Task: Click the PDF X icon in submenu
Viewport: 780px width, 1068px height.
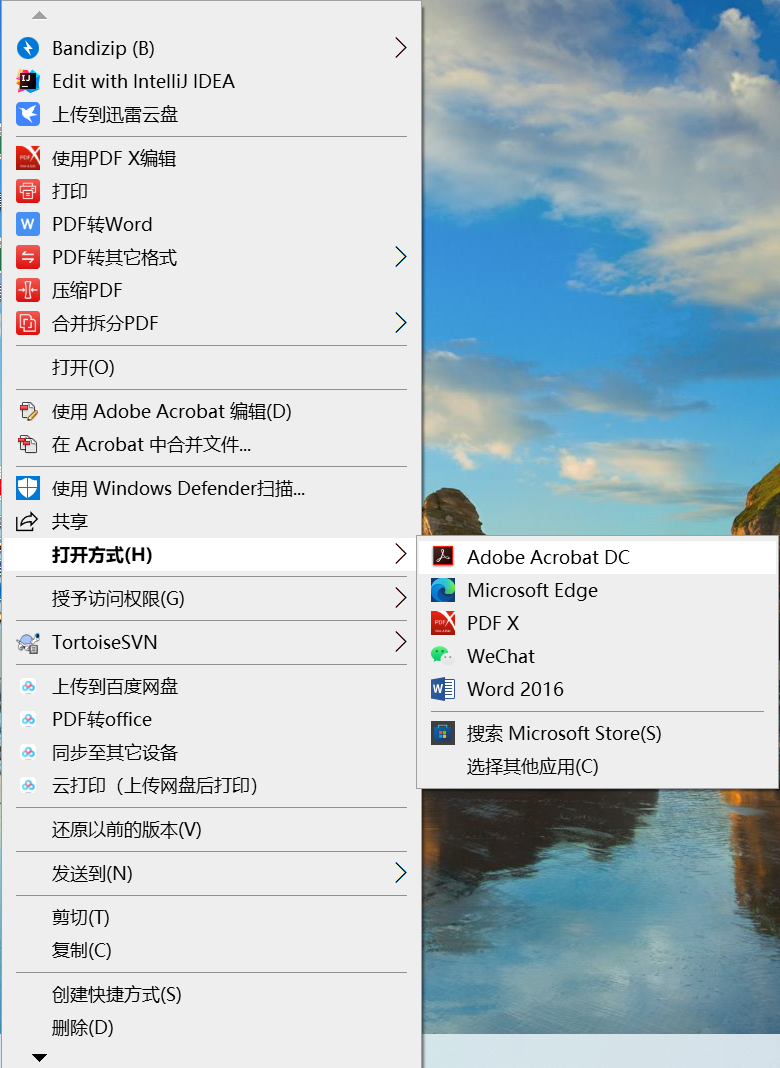Action: click(443, 623)
